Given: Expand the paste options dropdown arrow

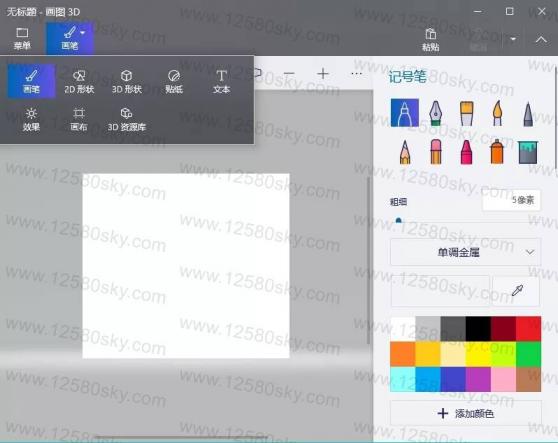Looking at the screenshot, I should [x=513, y=39].
